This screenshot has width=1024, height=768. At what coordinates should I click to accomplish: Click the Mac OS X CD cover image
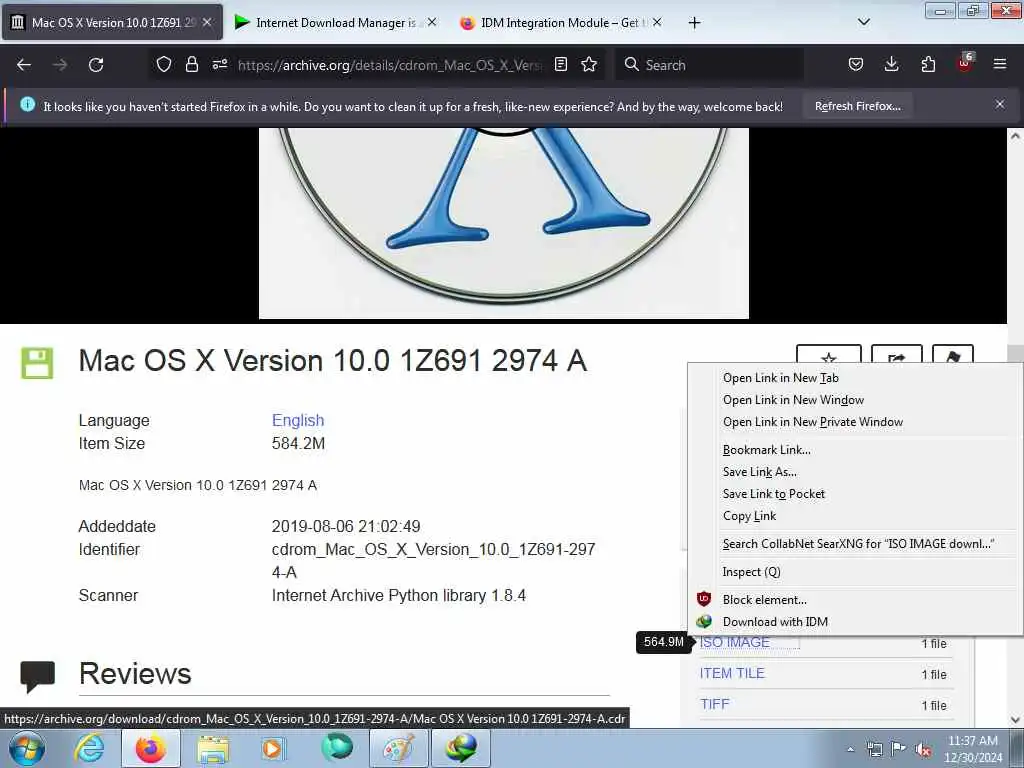[x=504, y=223]
